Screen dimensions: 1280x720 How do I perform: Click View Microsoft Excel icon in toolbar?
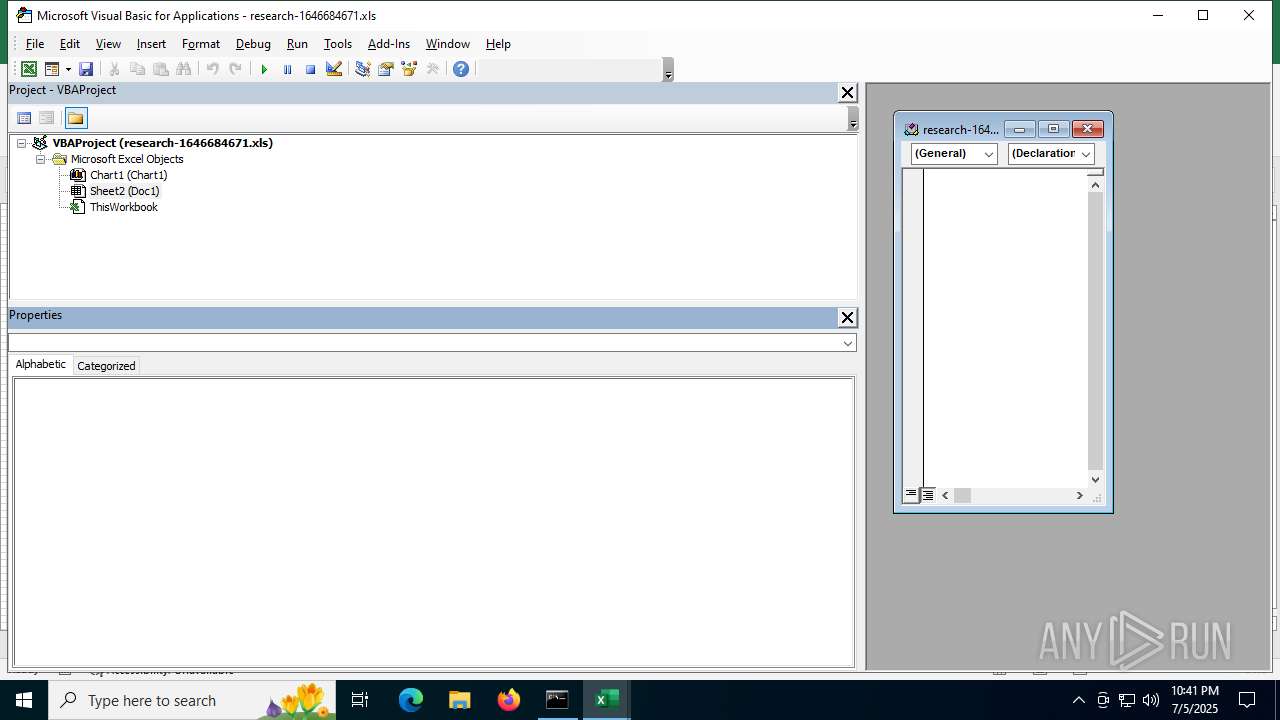pos(29,69)
